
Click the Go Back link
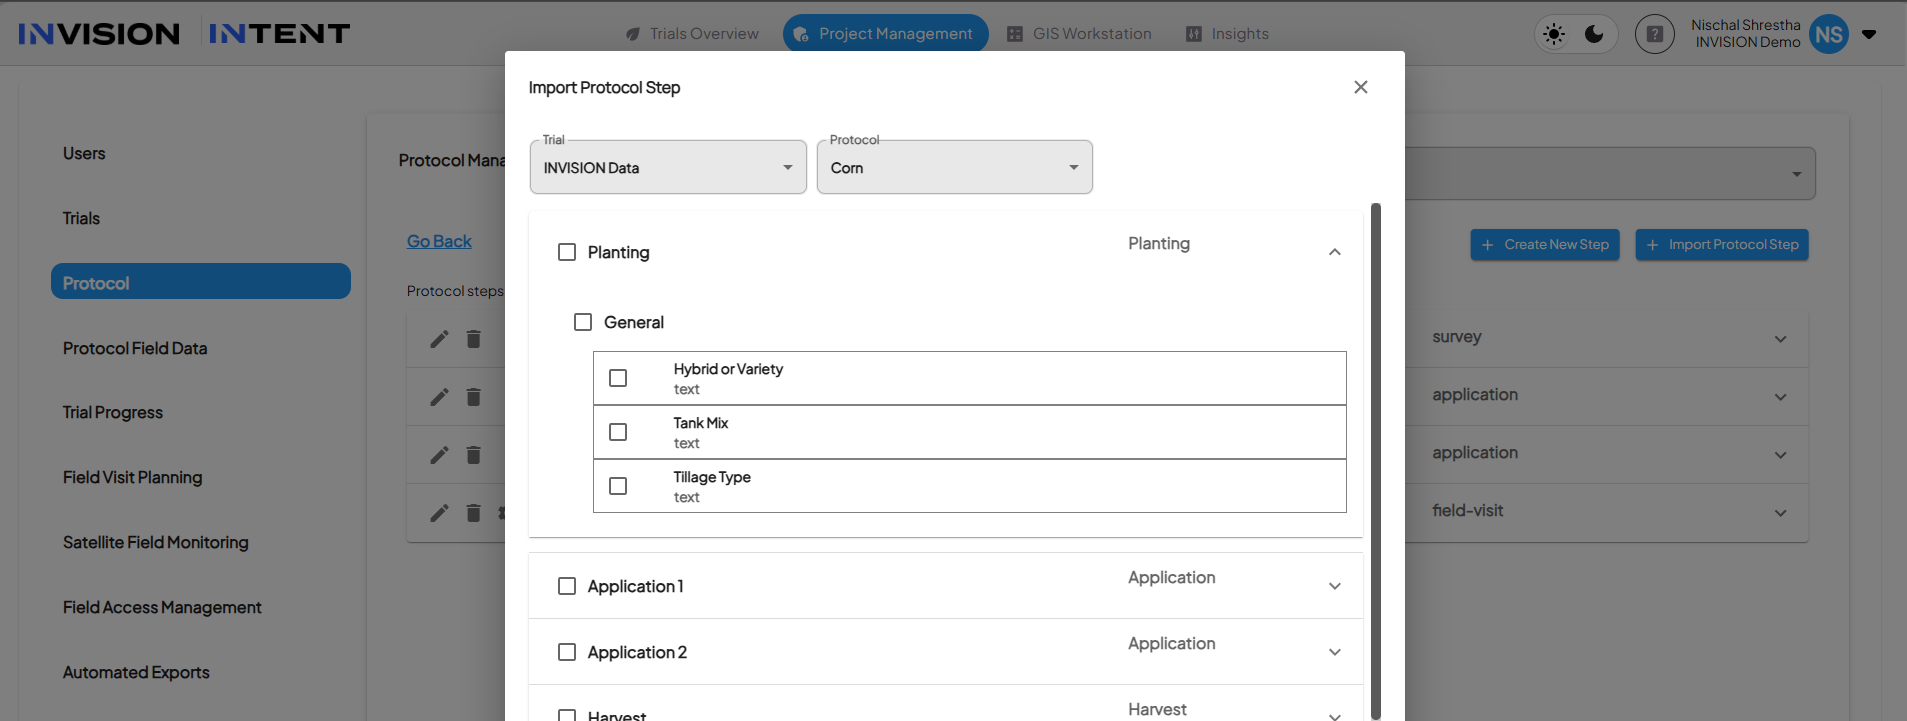(x=439, y=241)
